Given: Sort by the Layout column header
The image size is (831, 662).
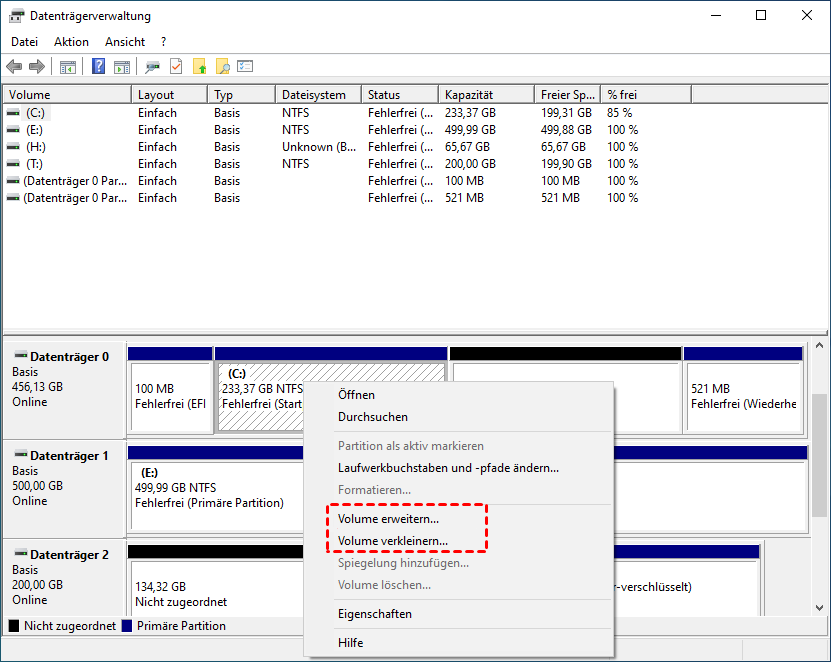Looking at the screenshot, I should click(x=169, y=95).
